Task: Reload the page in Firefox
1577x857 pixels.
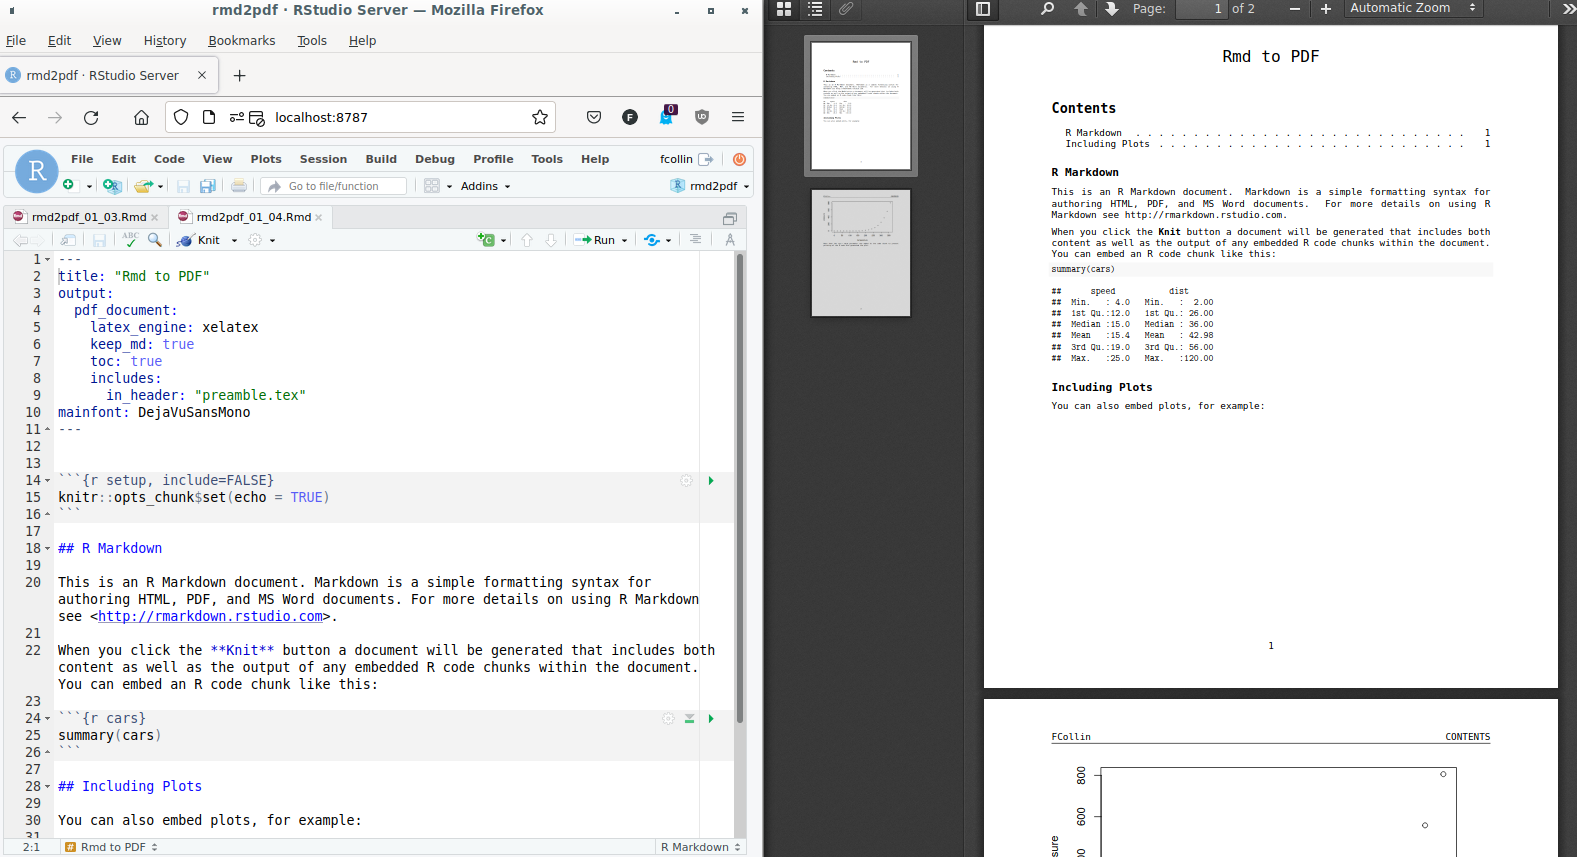Action: 91,117
